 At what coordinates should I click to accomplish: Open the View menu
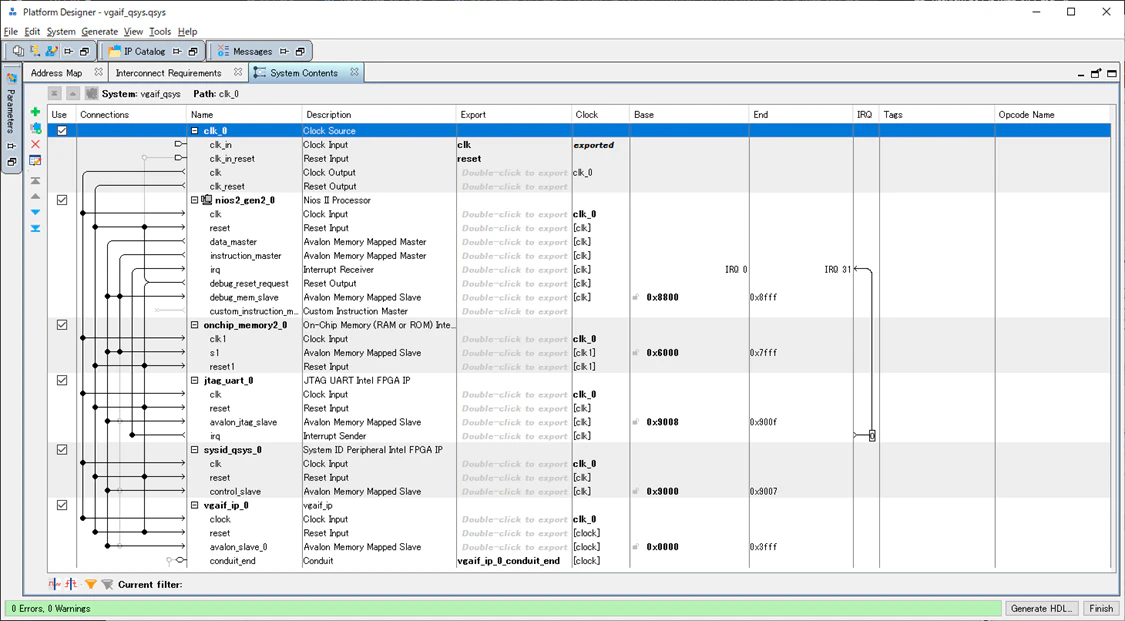(133, 32)
